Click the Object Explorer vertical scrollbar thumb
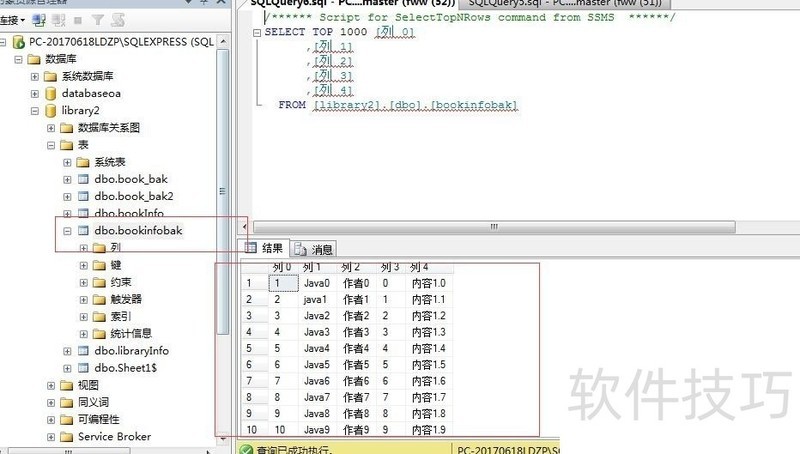 [x=222, y=191]
